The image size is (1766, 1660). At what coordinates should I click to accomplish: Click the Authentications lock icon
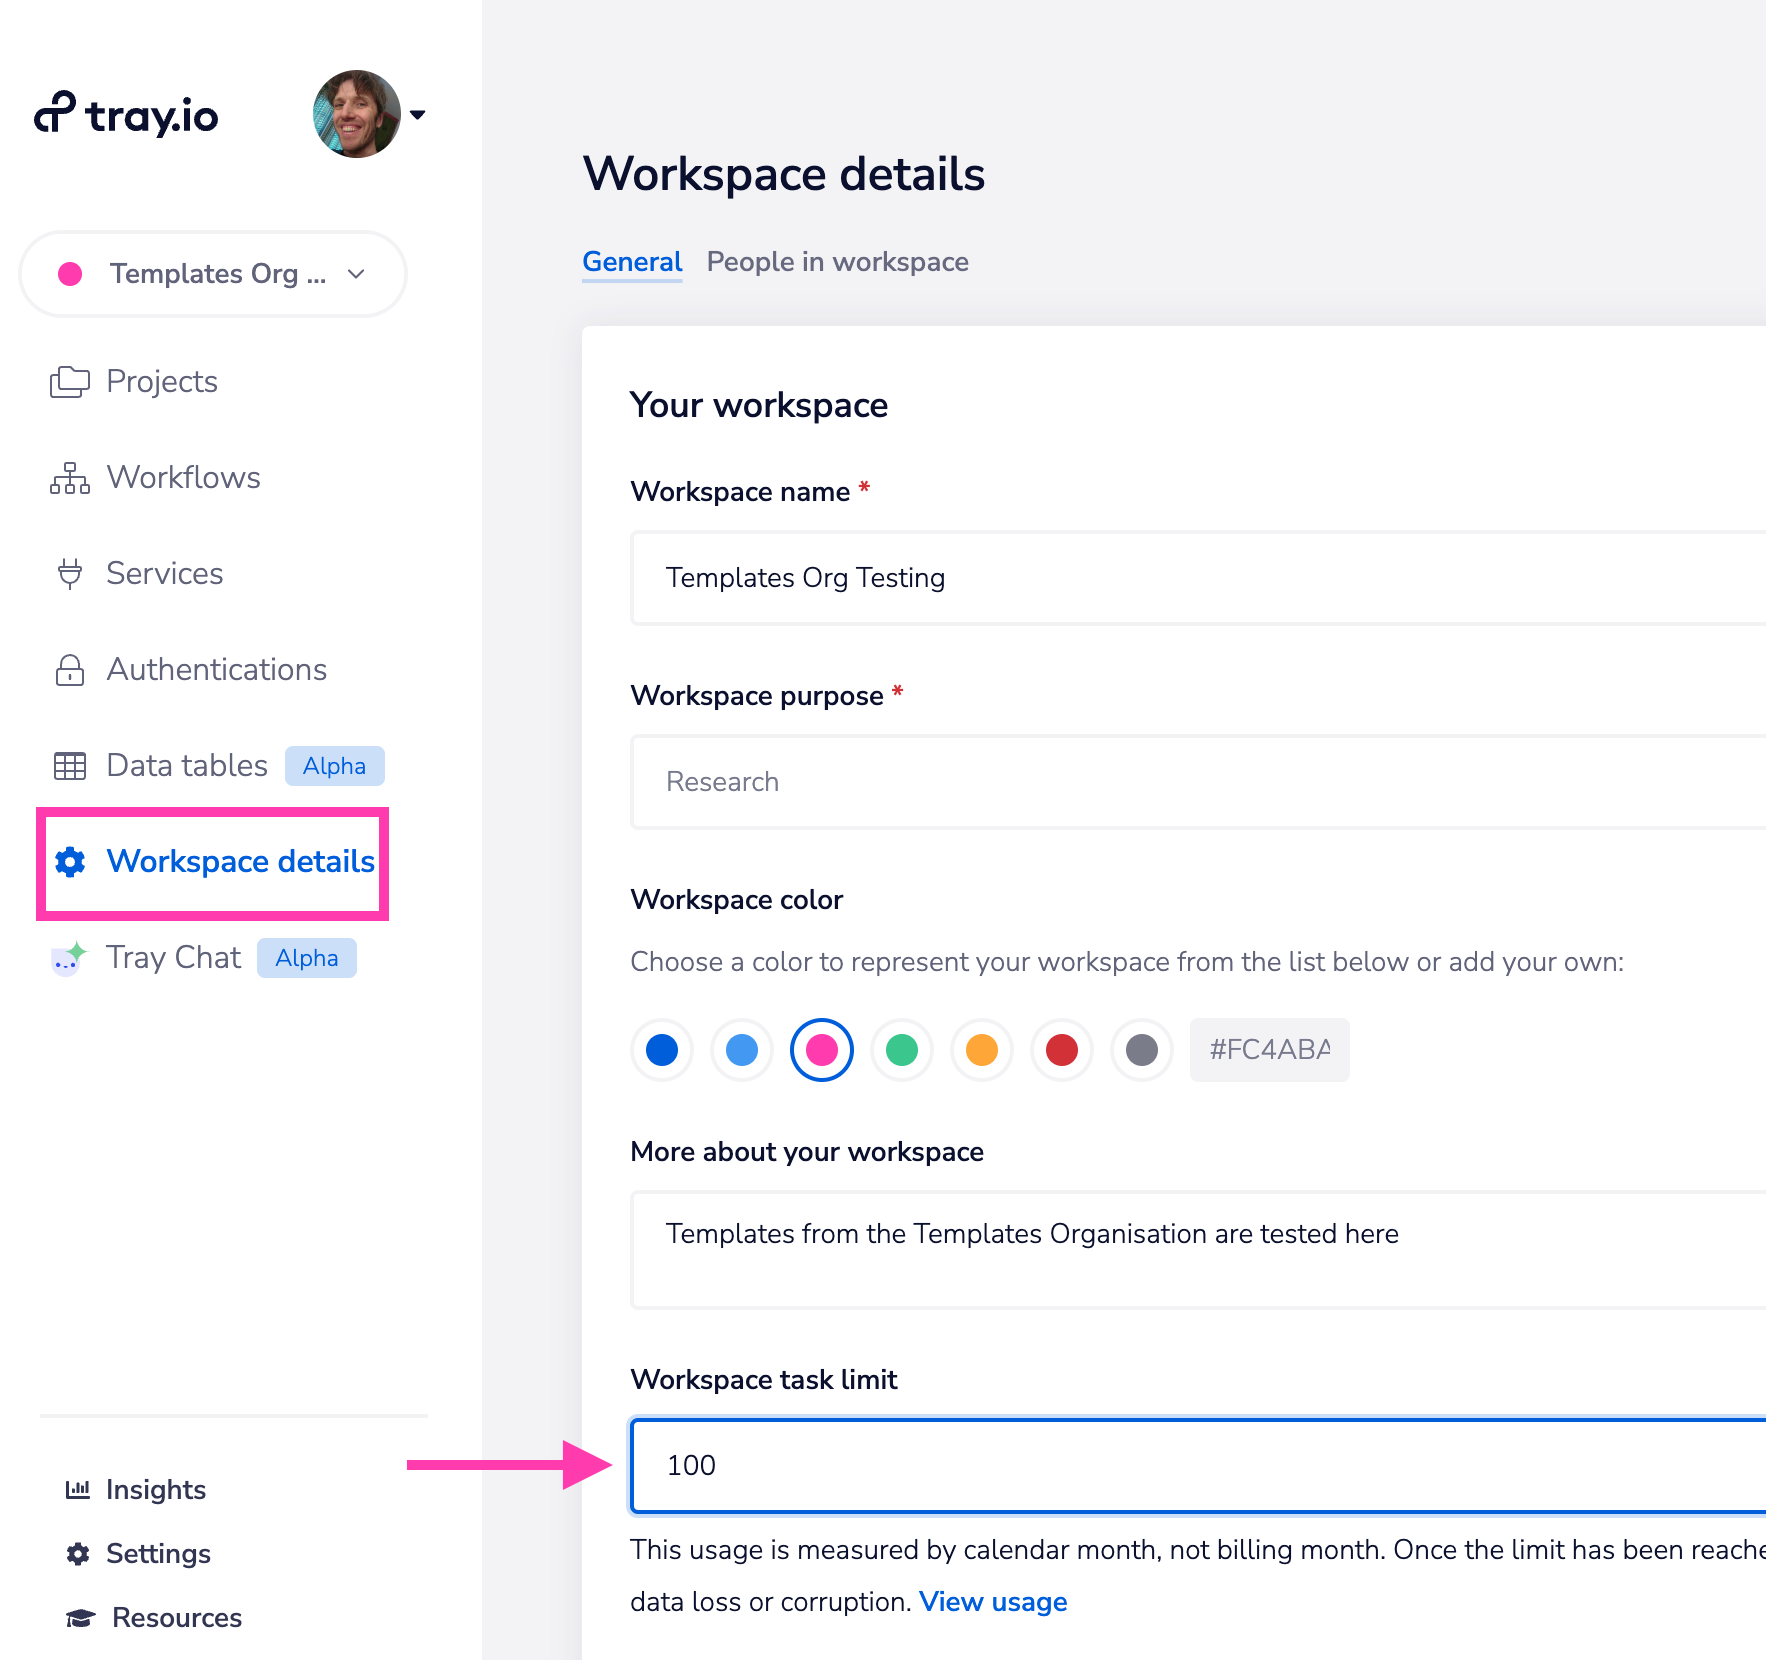pyautogui.click(x=69, y=670)
